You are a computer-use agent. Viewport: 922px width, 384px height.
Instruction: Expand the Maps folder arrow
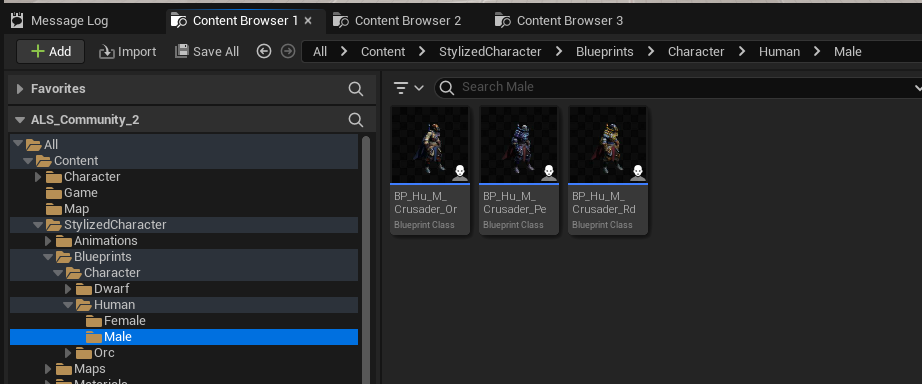48,369
